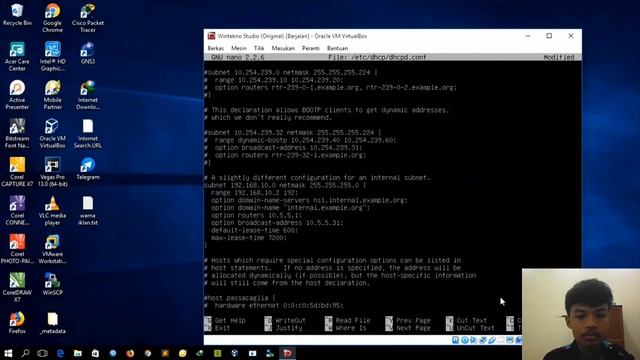The height and width of the screenshot is (360, 640).
Task: Launch Google Chrome from the desktop
Action: 52,18
